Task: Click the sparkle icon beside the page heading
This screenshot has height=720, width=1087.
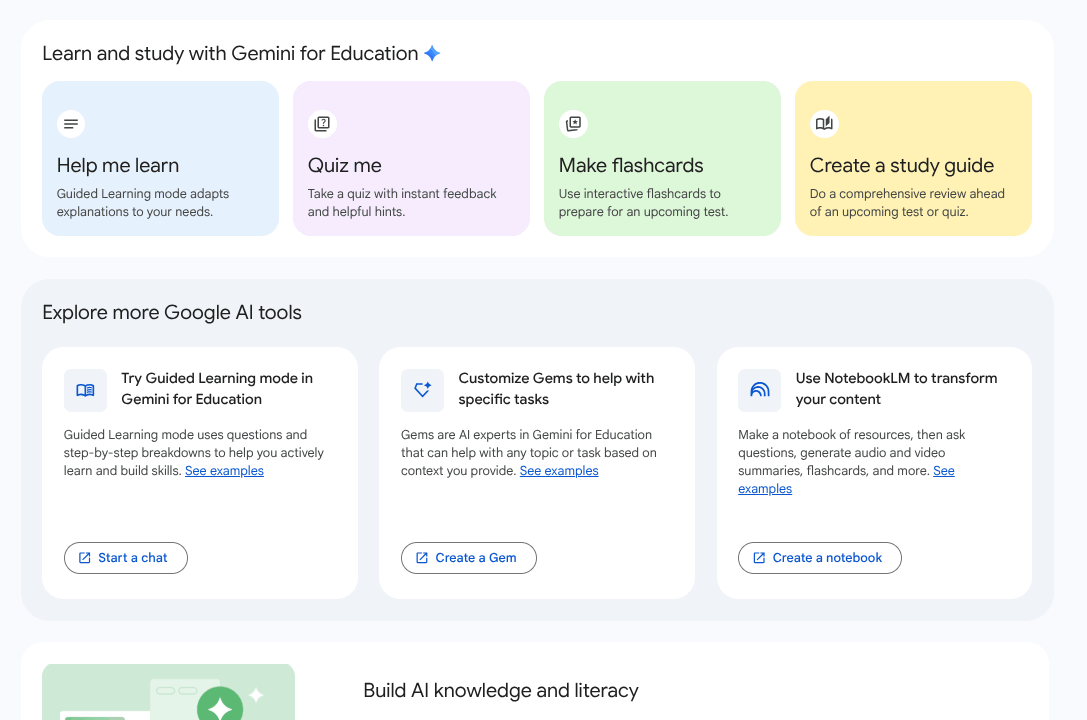Action: (431, 53)
